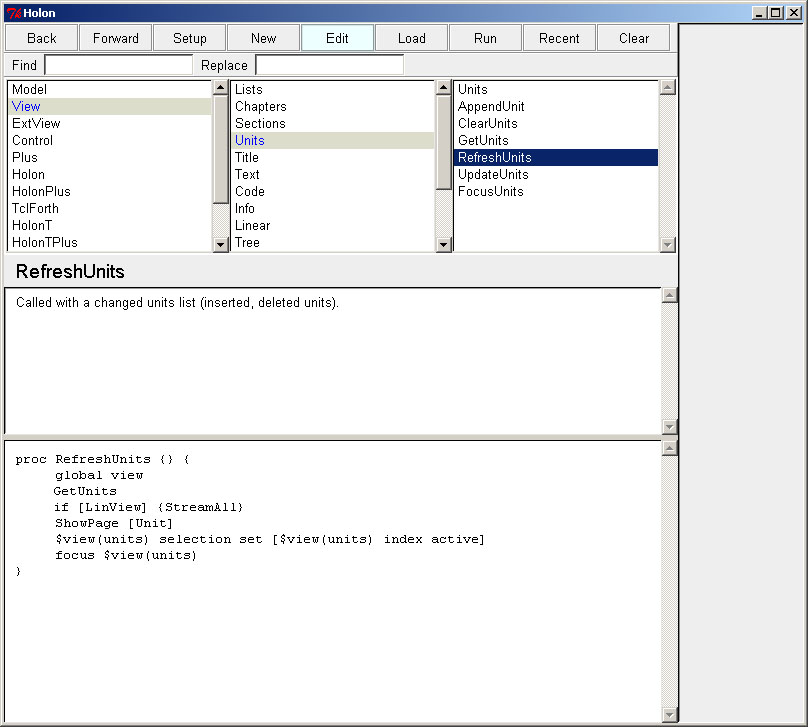Load a file using Load button
This screenshot has width=808, height=727.
[411, 37]
